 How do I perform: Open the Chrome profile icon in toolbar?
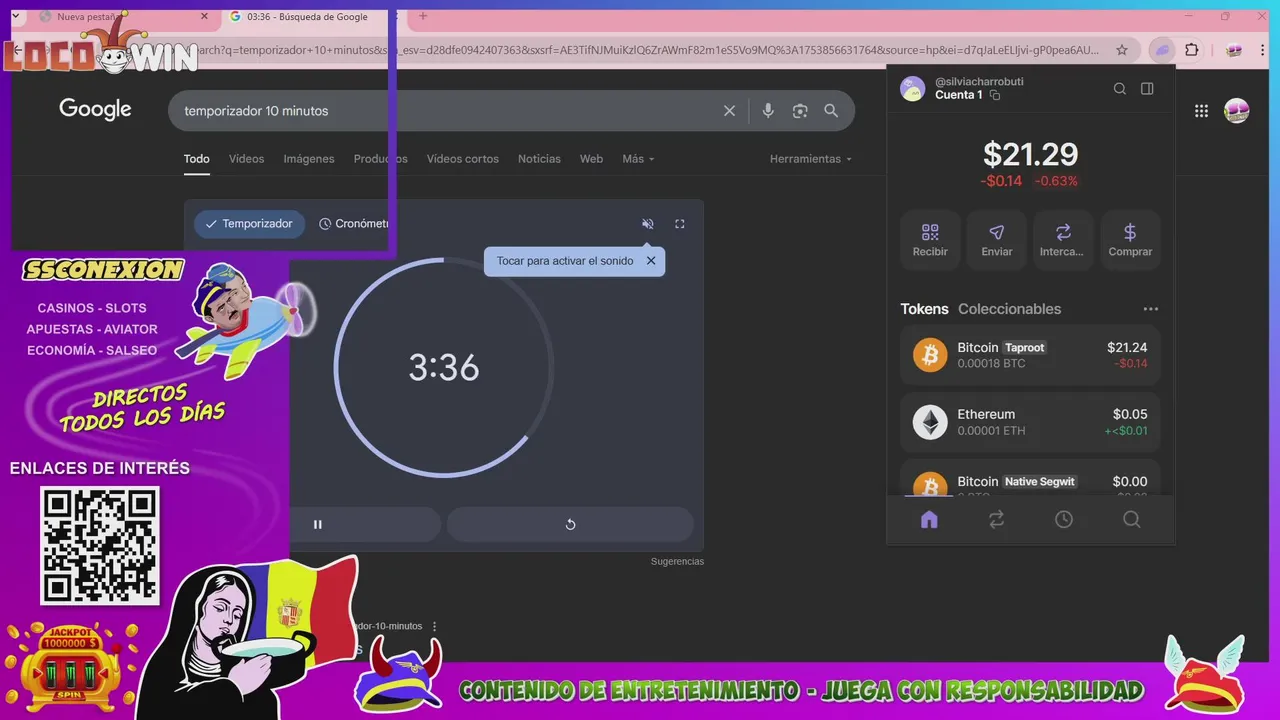1234,50
